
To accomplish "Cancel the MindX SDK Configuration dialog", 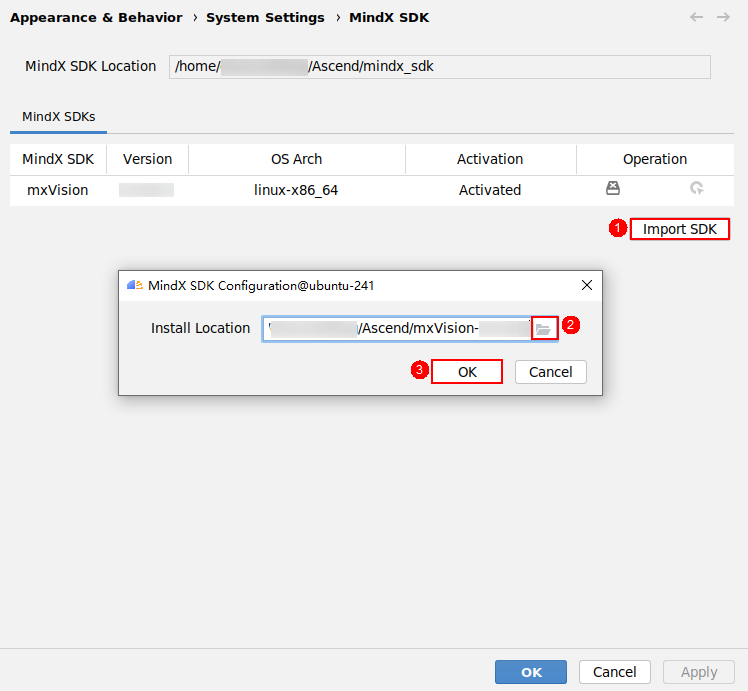I will [x=551, y=371].
